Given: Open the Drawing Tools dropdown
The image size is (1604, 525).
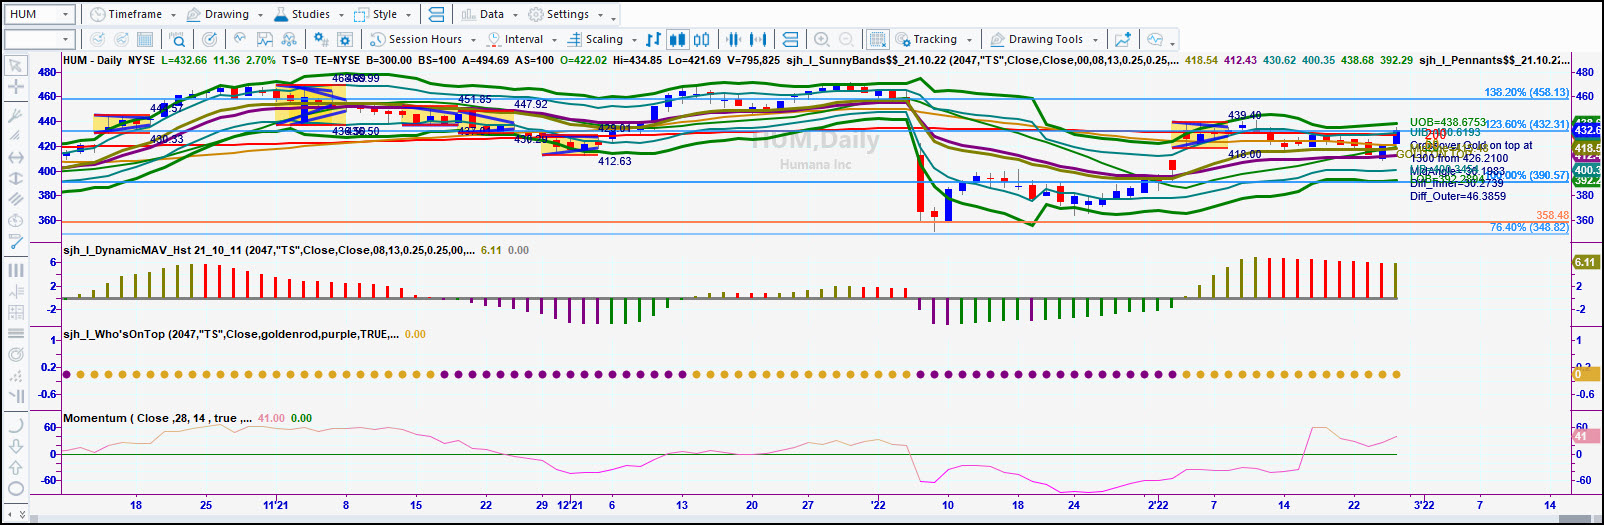Looking at the screenshot, I should [1044, 39].
